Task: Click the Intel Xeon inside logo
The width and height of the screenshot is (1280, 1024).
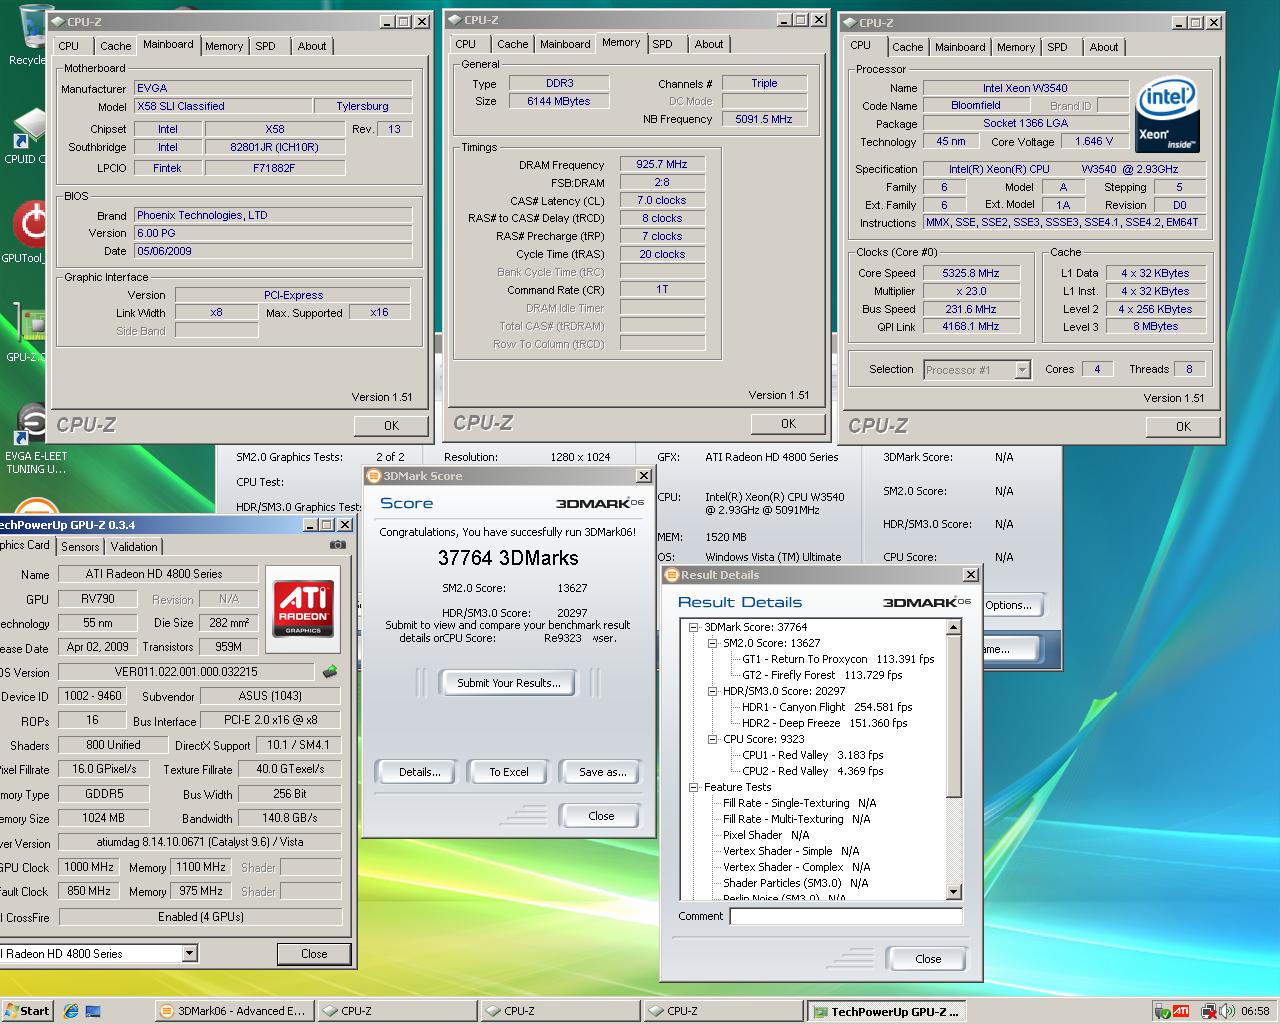Action: pyautogui.click(x=1168, y=115)
